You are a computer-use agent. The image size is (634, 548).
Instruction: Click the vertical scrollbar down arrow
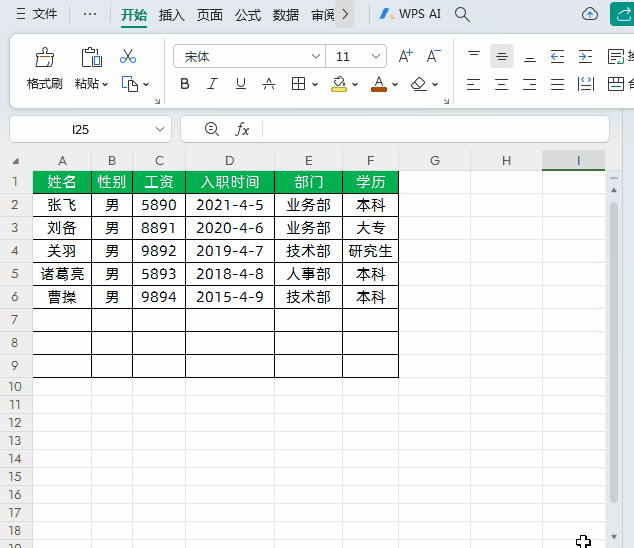[614, 537]
